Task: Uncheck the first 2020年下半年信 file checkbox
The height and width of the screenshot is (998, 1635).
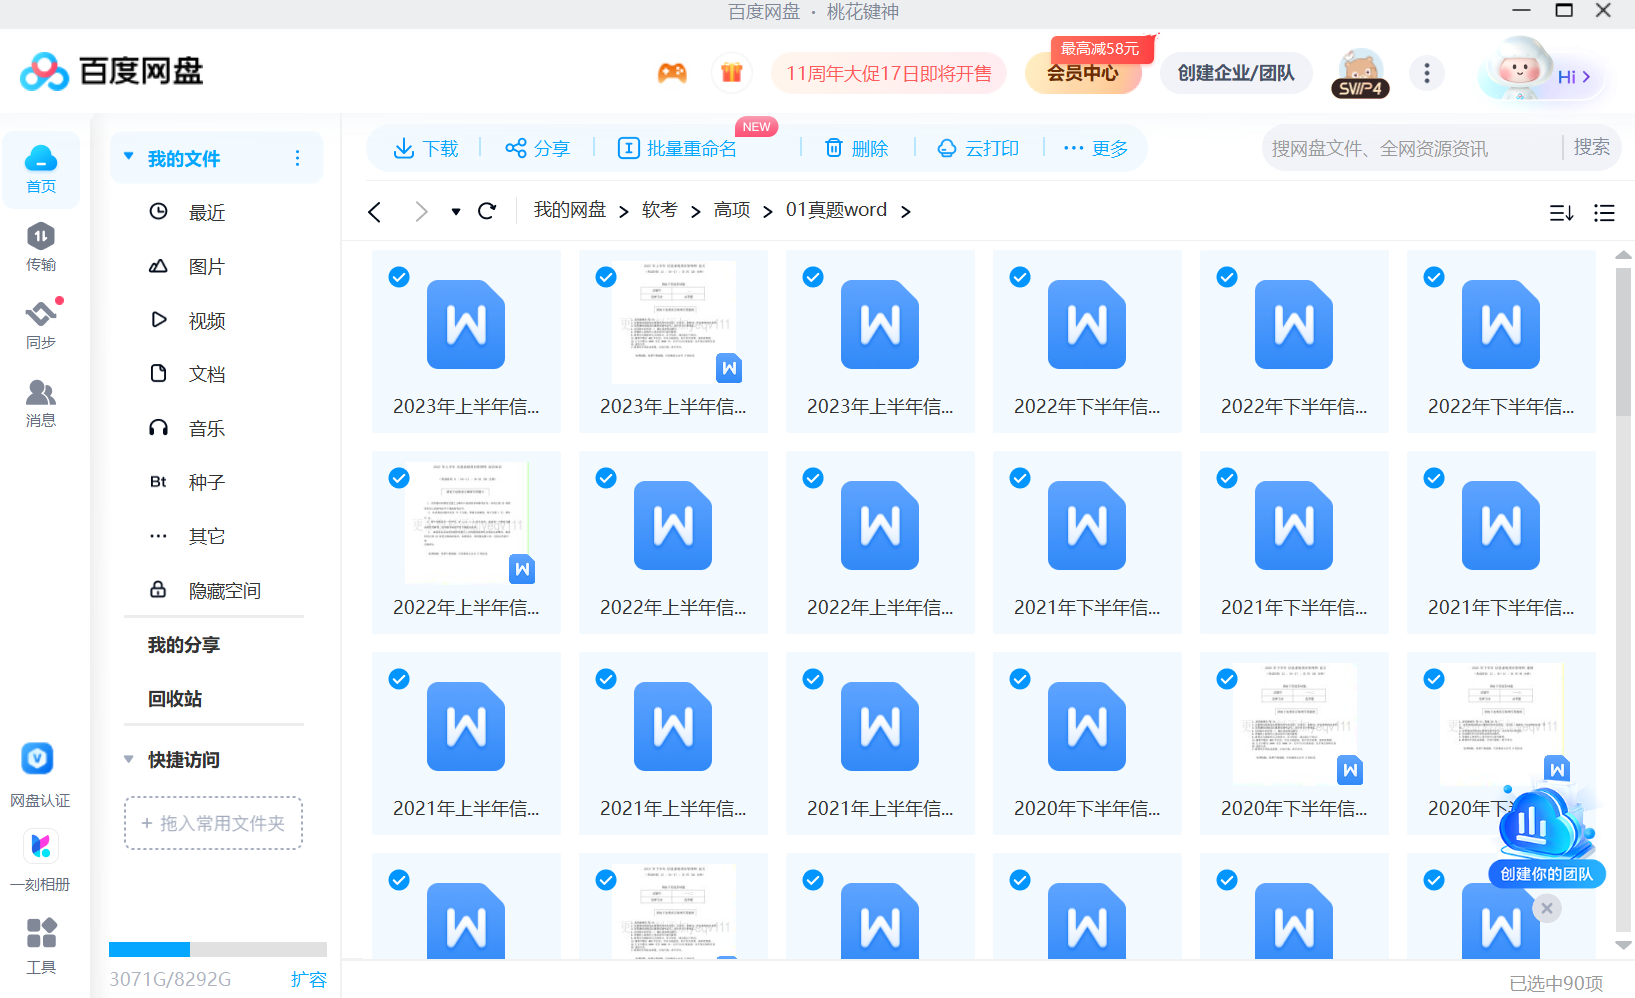Action: coord(1020,679)
